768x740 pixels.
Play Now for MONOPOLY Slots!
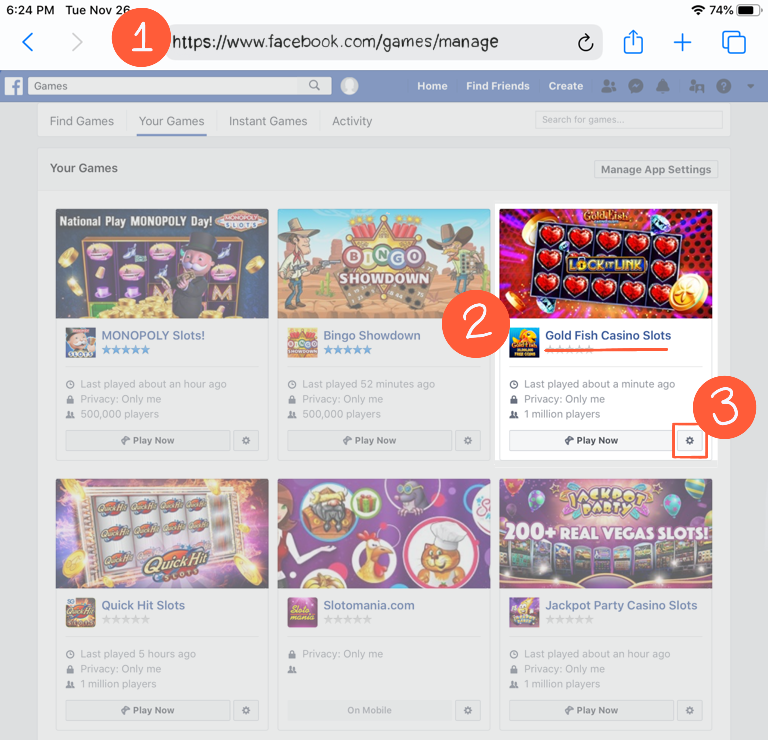[x=148, y=440]
